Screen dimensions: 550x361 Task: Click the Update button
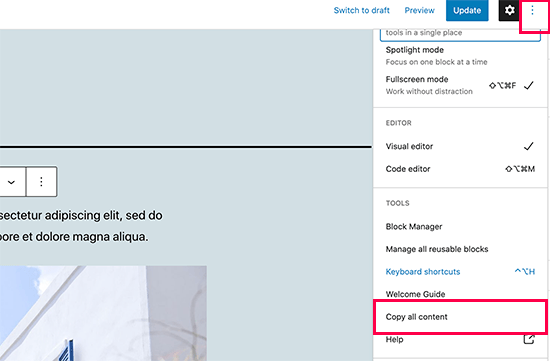click(x=467, y=10)
